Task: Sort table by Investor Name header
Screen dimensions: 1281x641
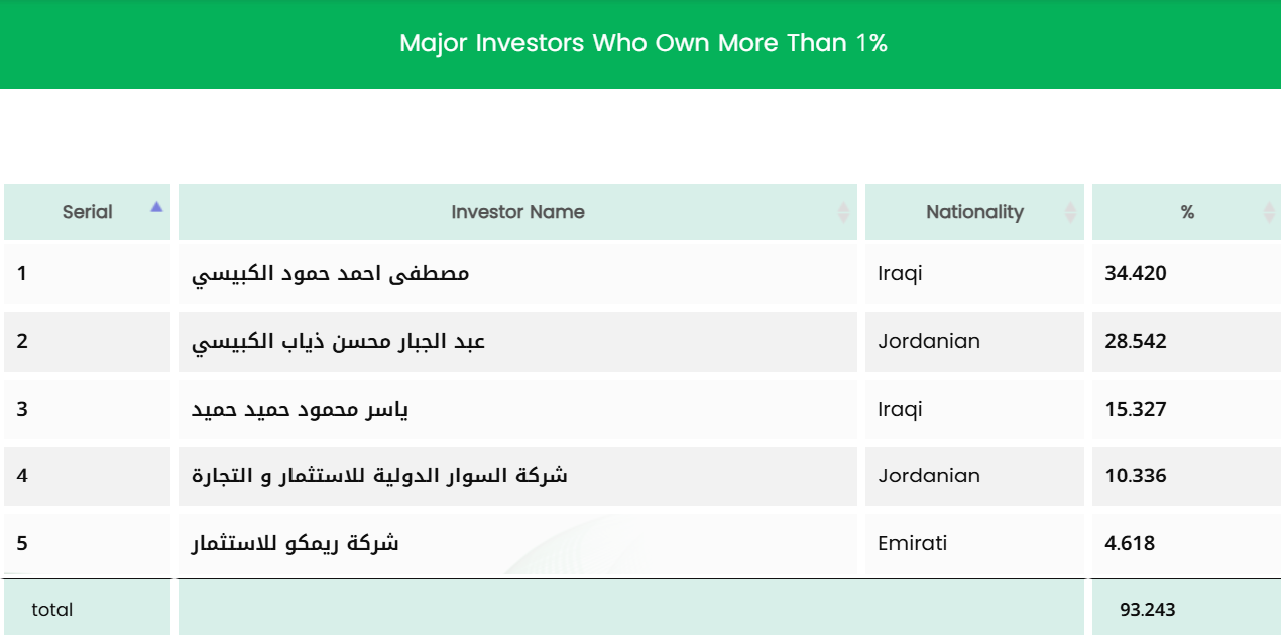Action: (517, 212)
